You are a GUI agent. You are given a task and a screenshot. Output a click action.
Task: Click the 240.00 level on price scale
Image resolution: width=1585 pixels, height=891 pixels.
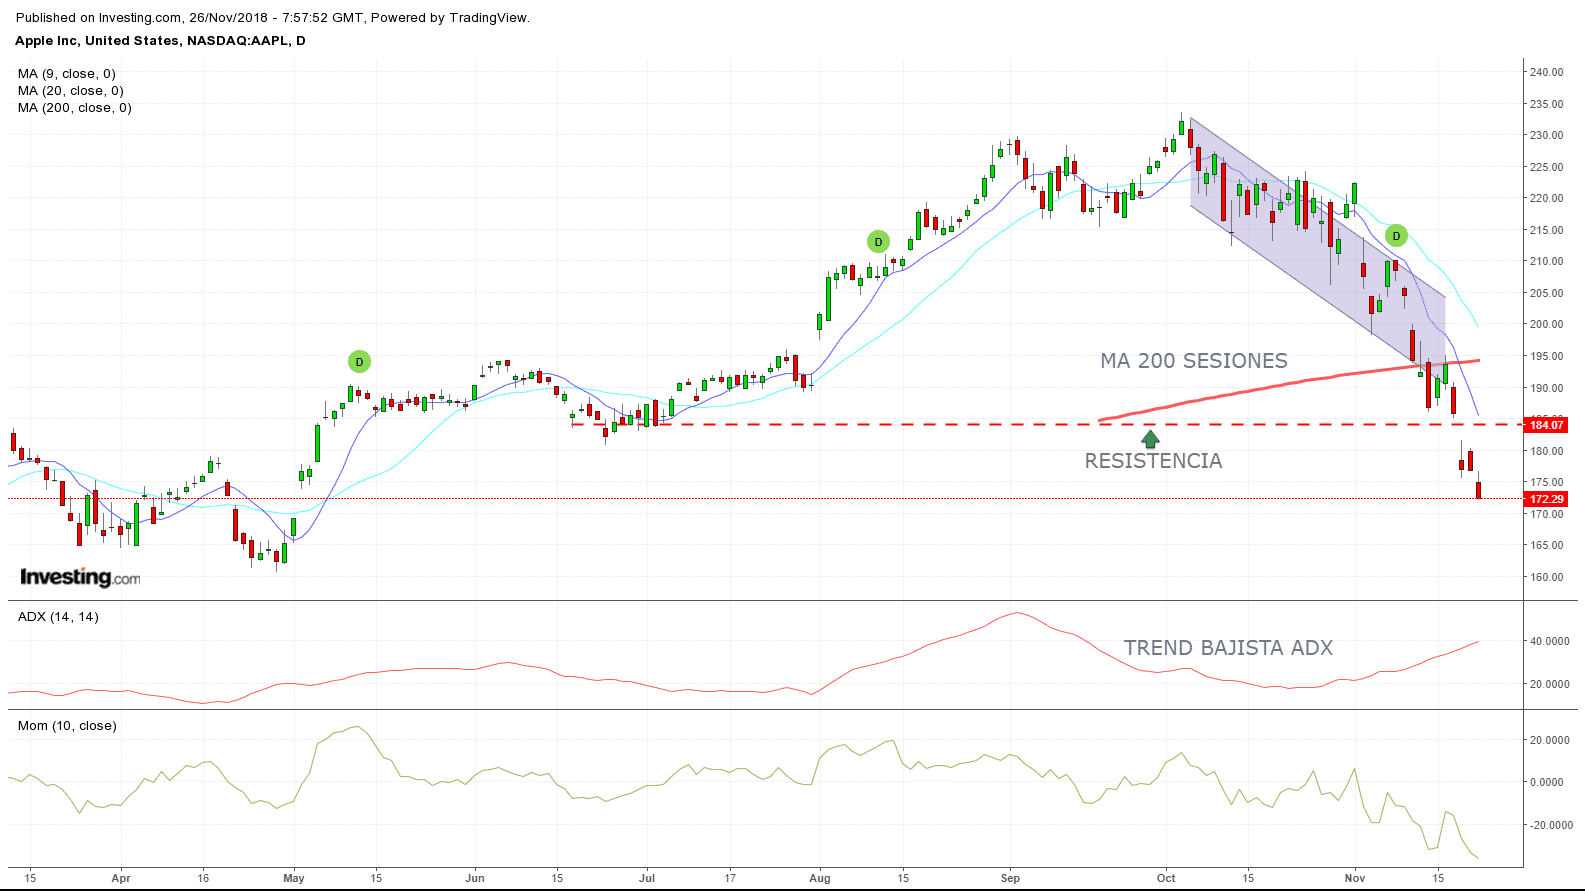pos(1546,72)
